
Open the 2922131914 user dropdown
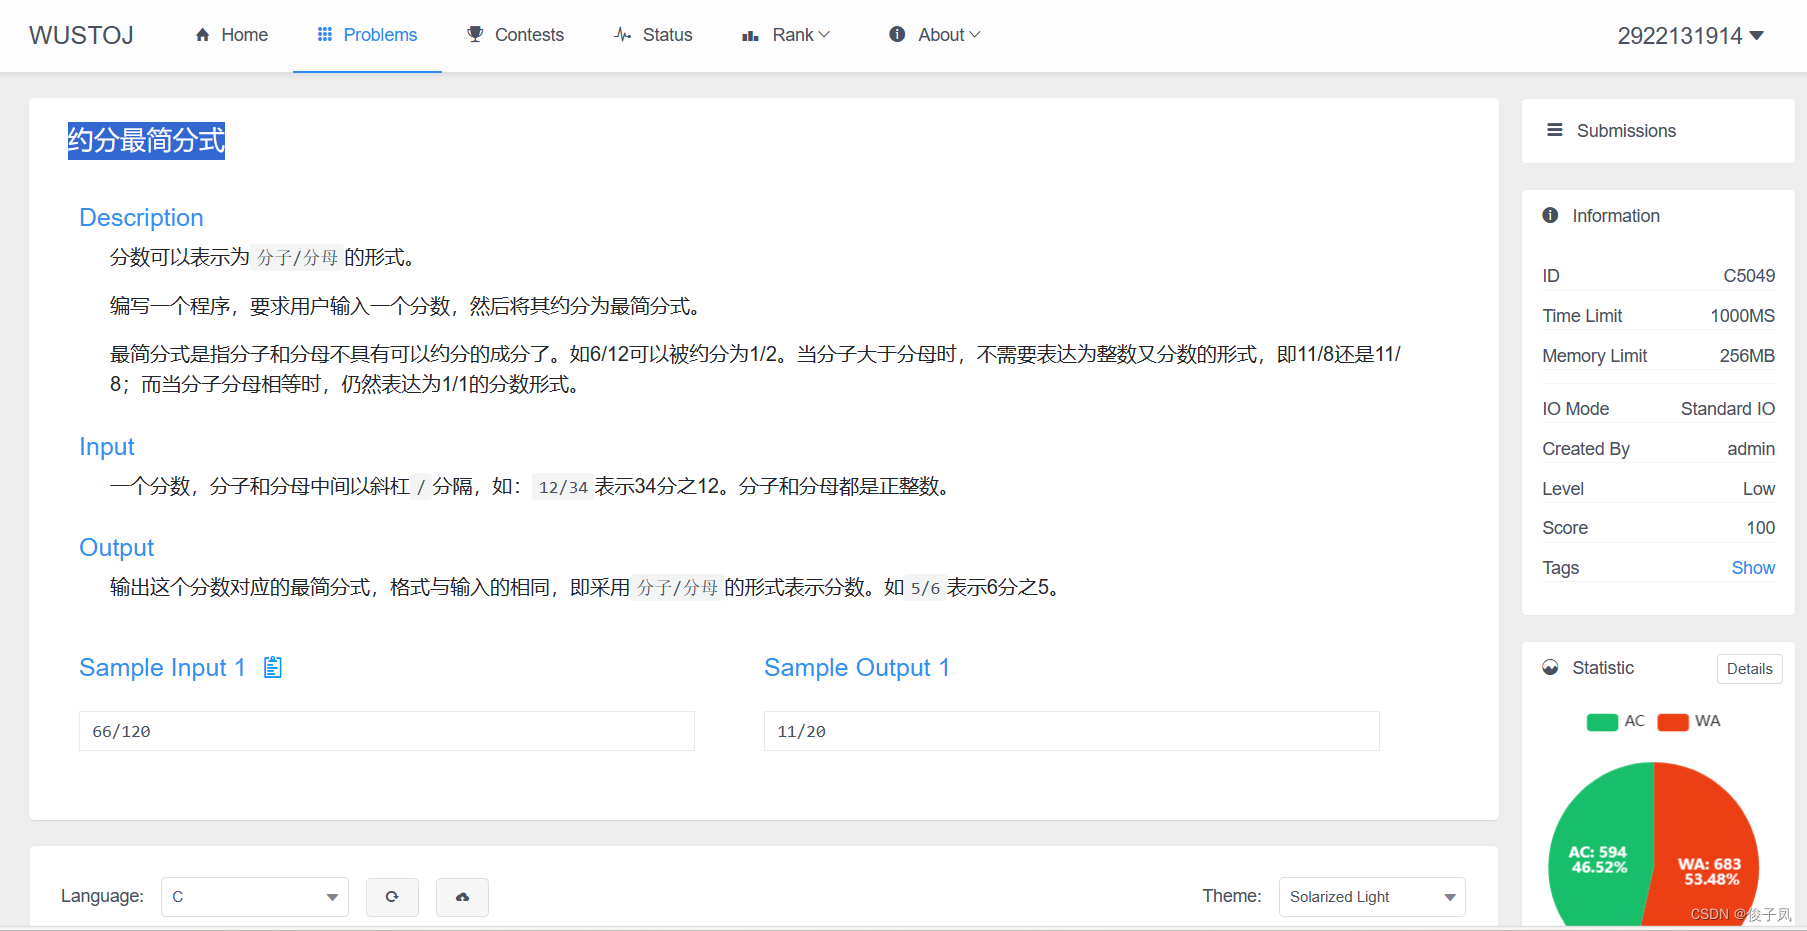tap(1691, 36)
